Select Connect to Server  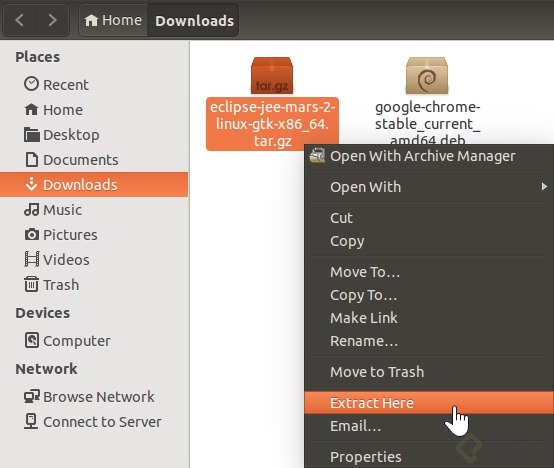point(94,422)
